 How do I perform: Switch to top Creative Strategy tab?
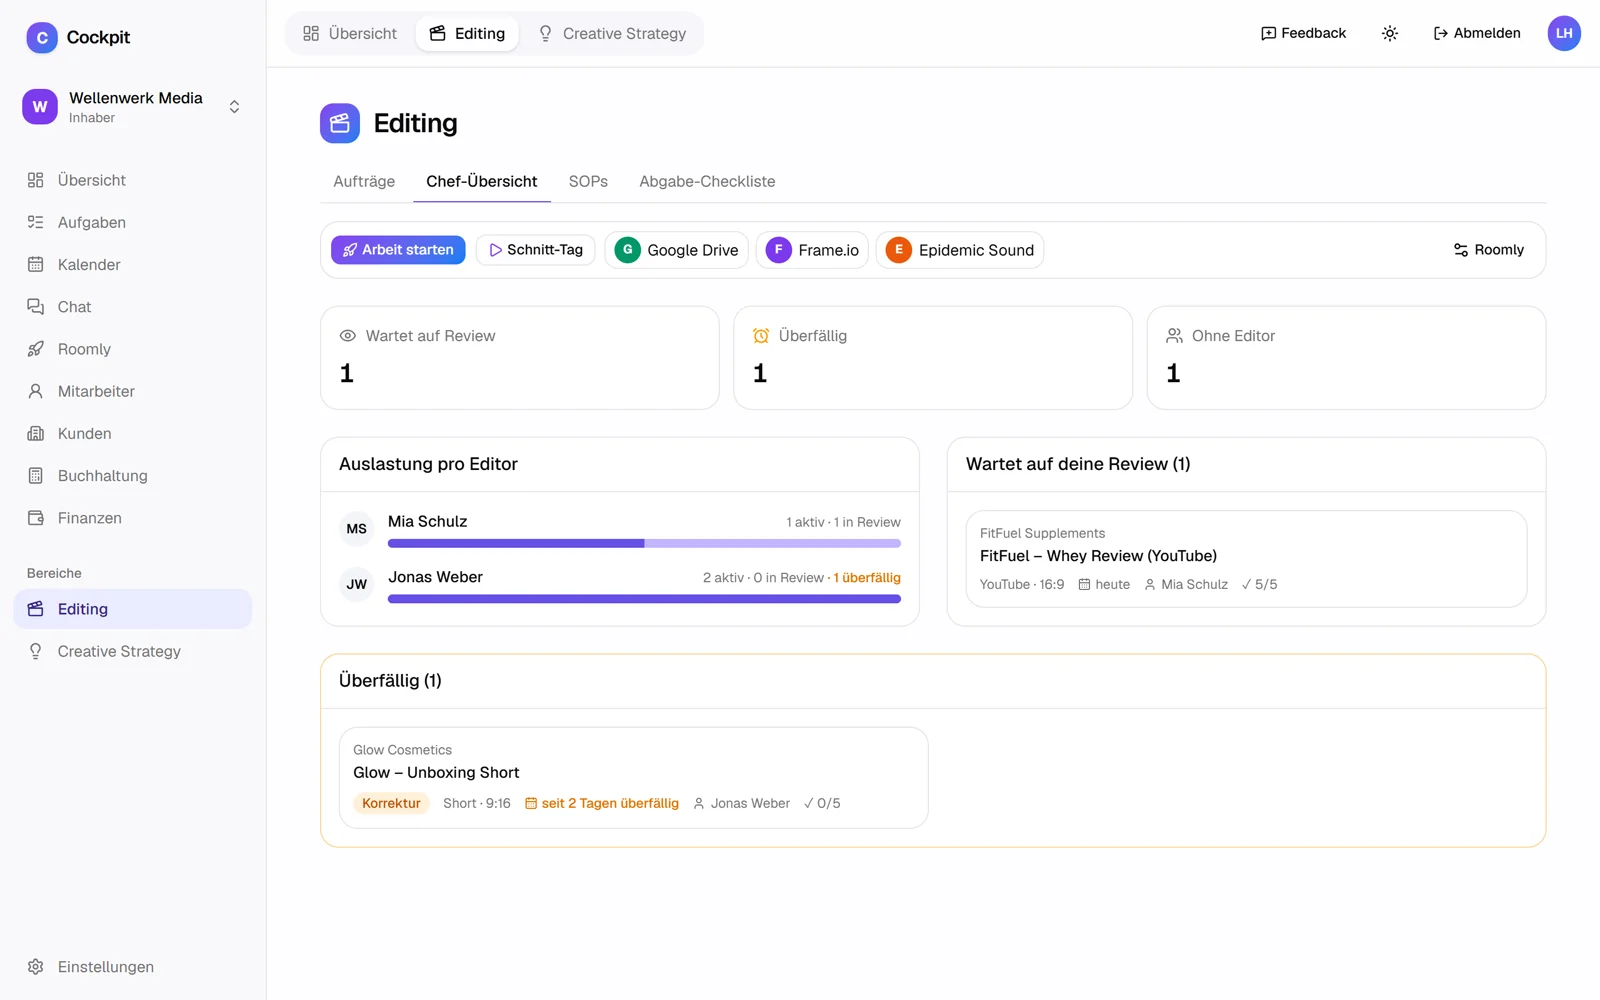tap(612, 33)
